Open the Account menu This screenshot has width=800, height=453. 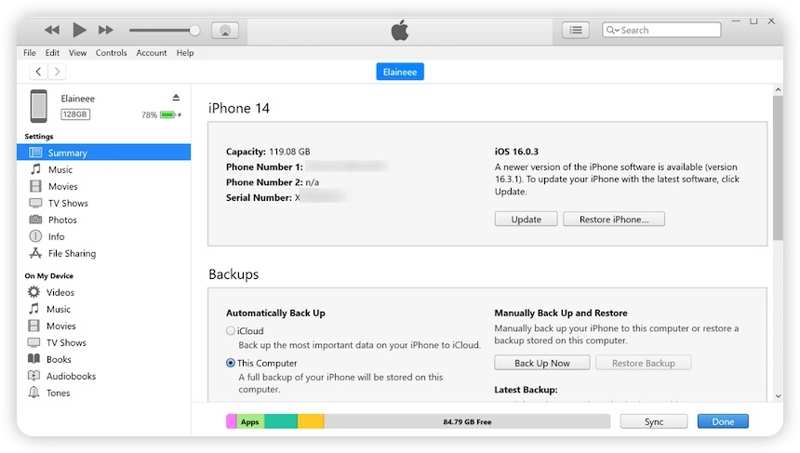[x=152, y=53]
